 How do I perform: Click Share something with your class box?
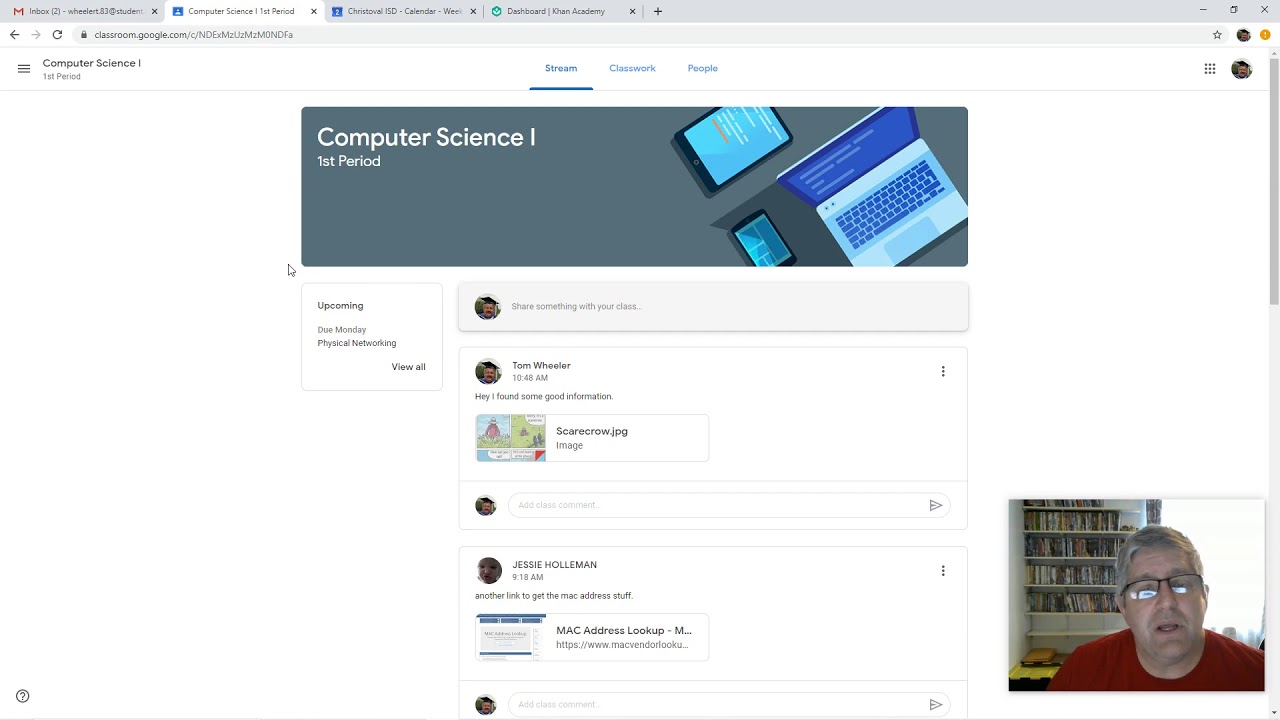click(x=713, y=307)
